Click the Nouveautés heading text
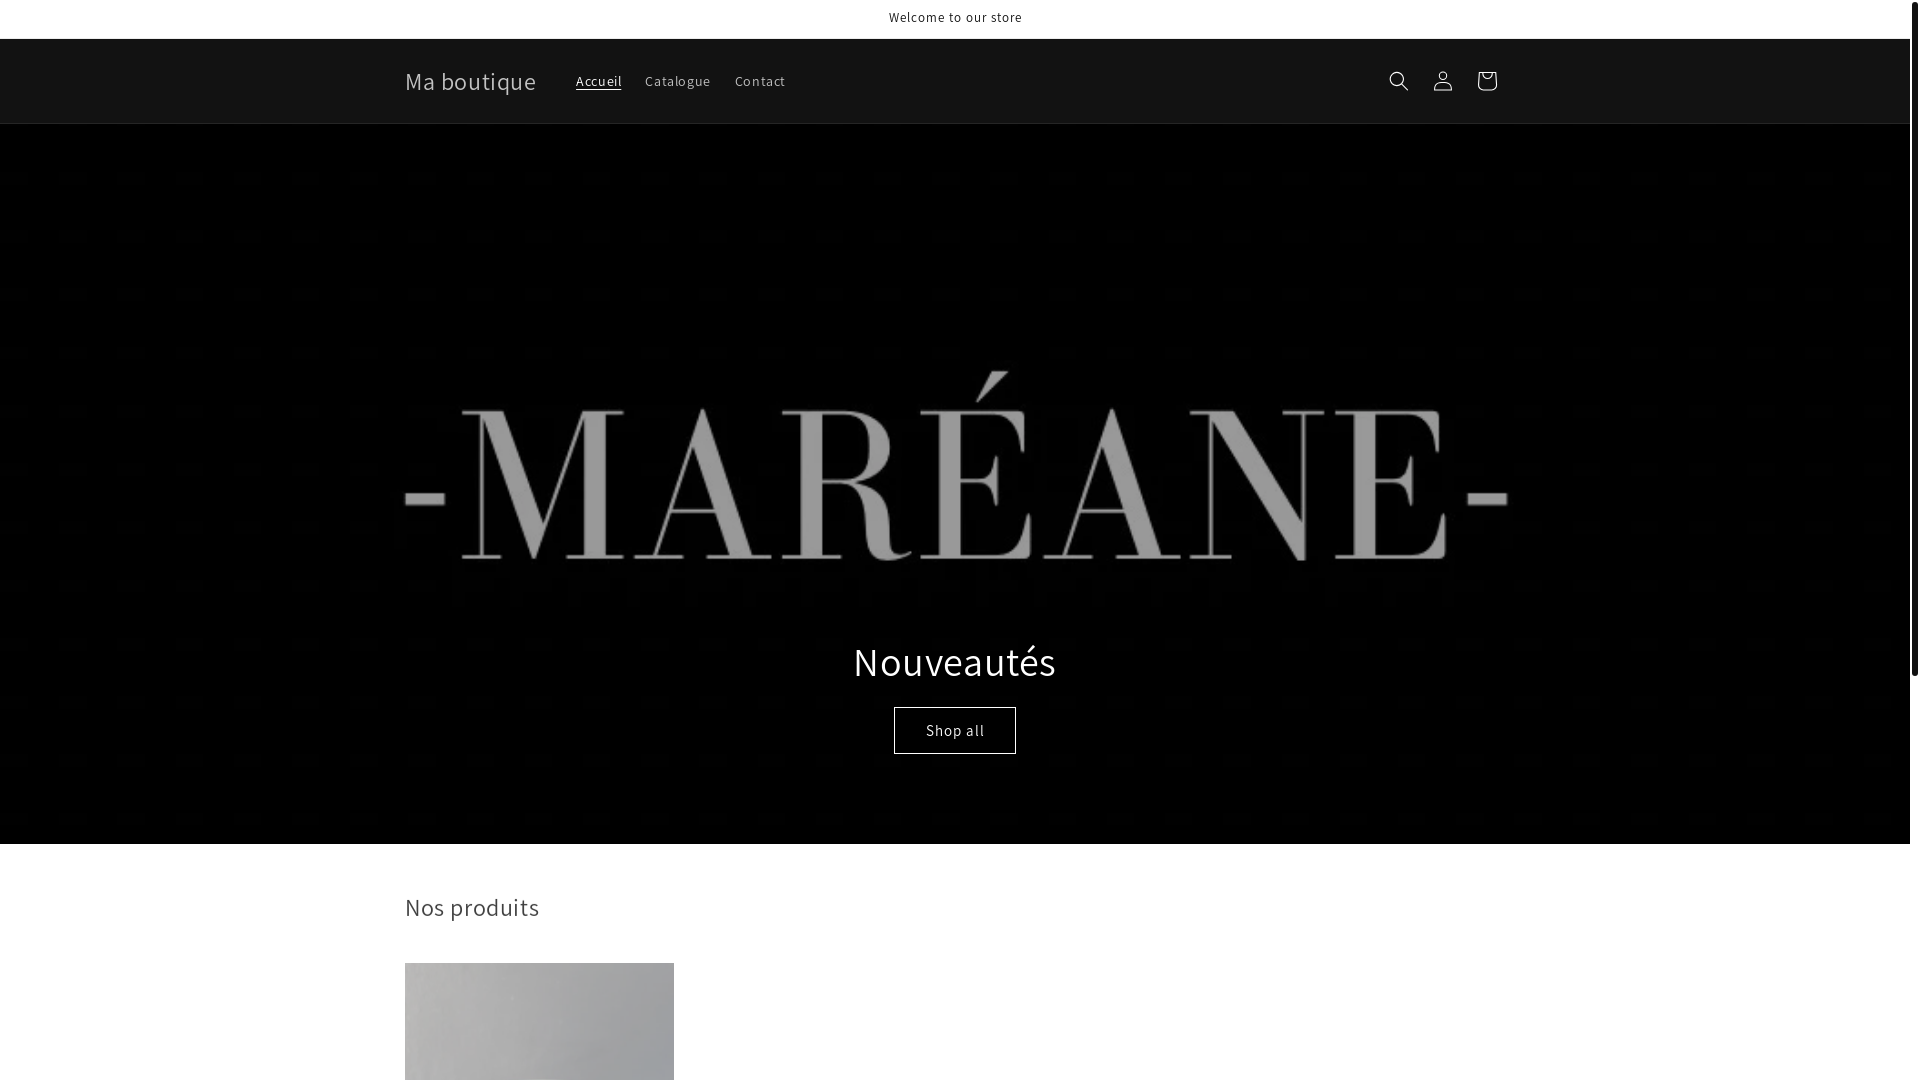This screenshot has width=1920, height=1080. [954, 662]
